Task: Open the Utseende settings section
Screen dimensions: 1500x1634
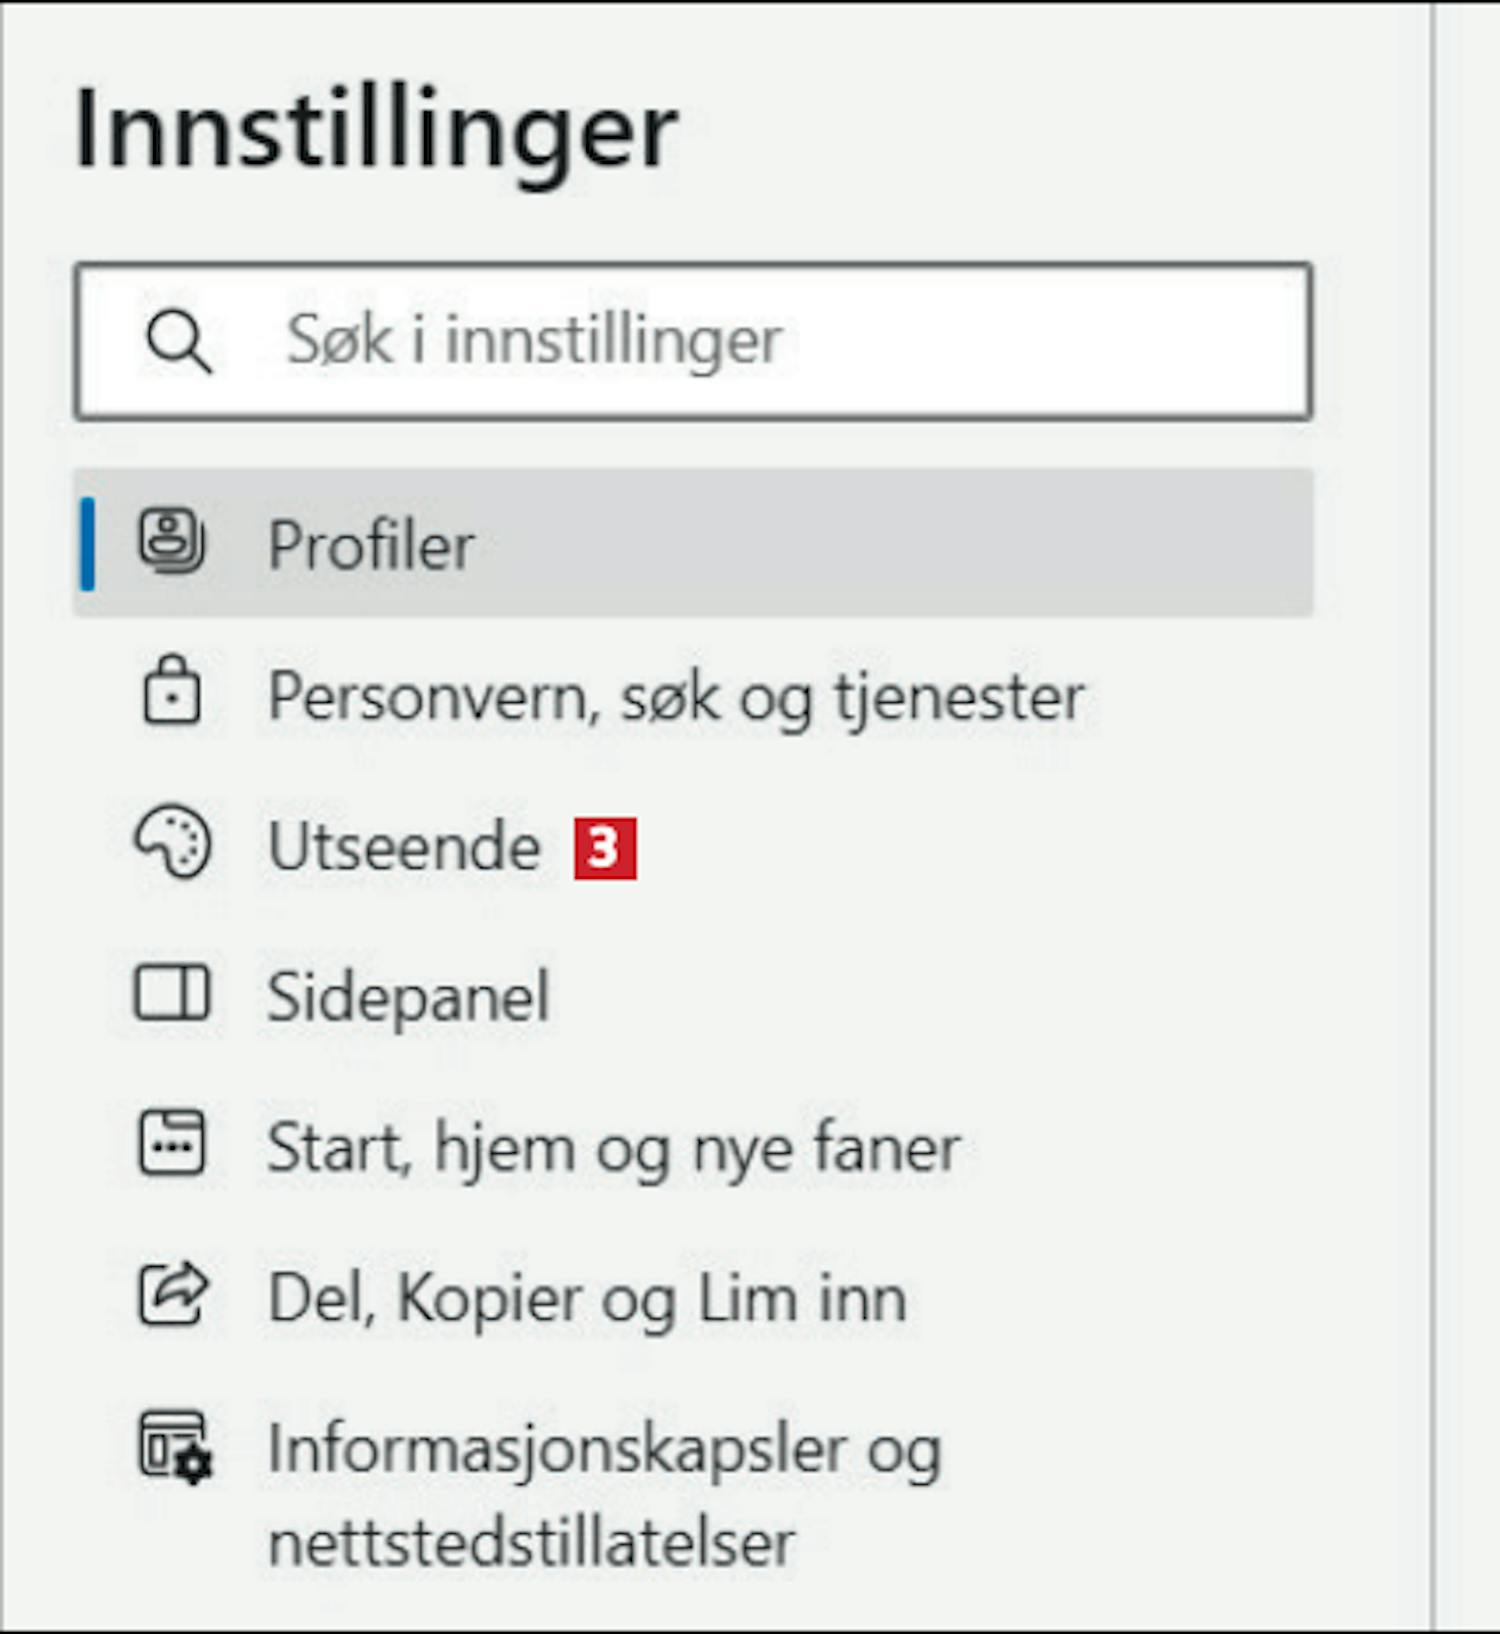Action: coord(405,847)
